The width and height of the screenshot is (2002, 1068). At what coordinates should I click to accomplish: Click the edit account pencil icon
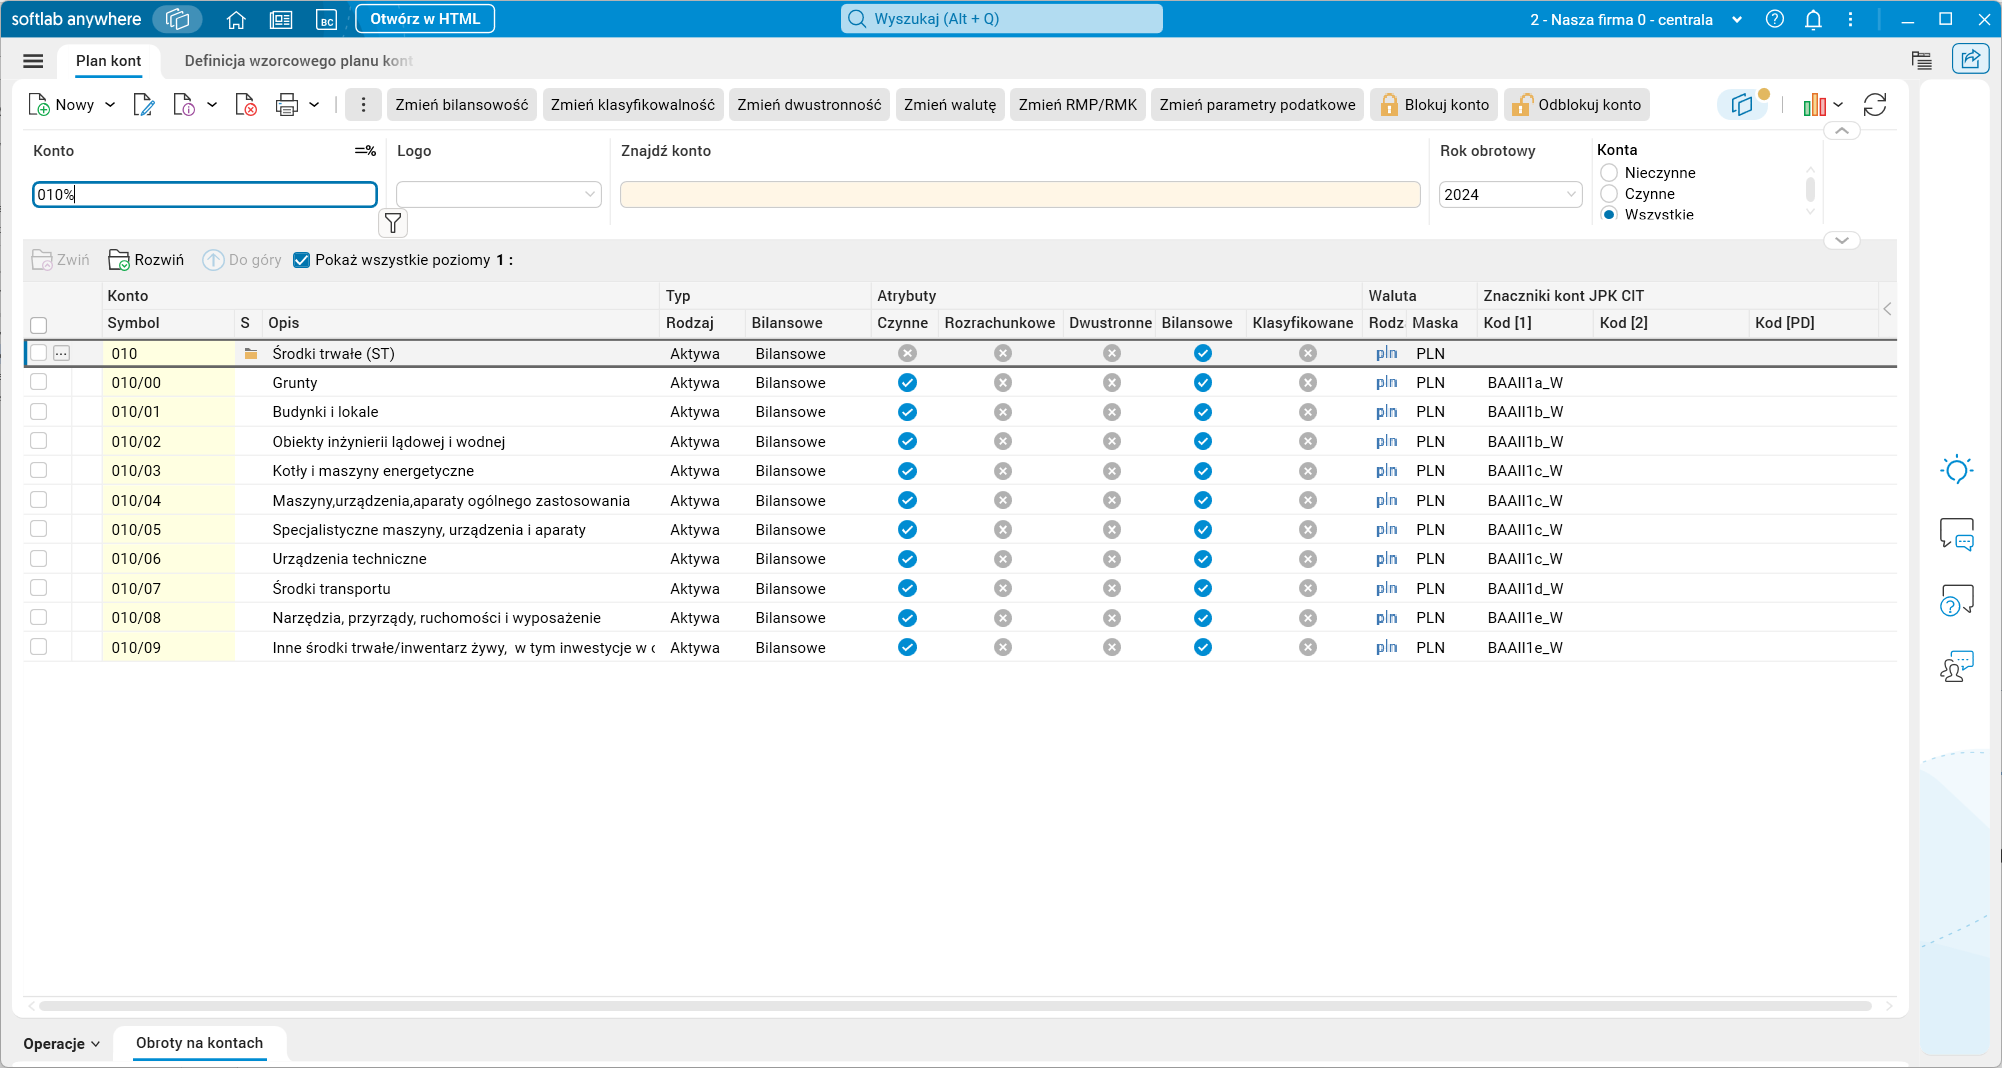coord(144,105)
